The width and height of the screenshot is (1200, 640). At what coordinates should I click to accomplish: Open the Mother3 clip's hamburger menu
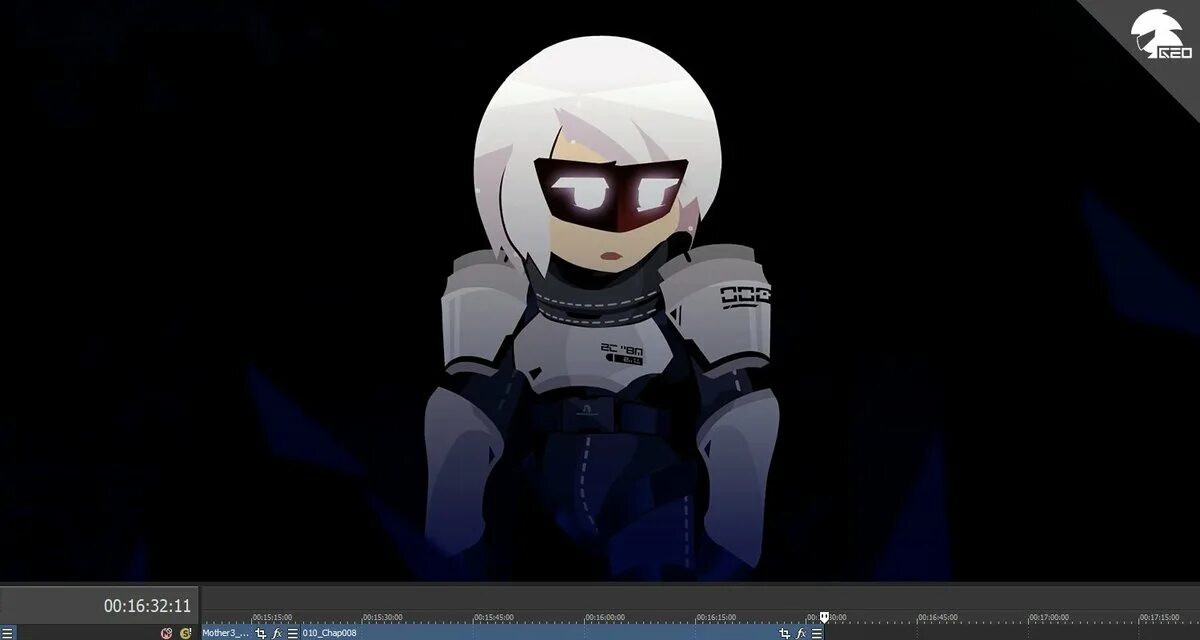[293, 633]
